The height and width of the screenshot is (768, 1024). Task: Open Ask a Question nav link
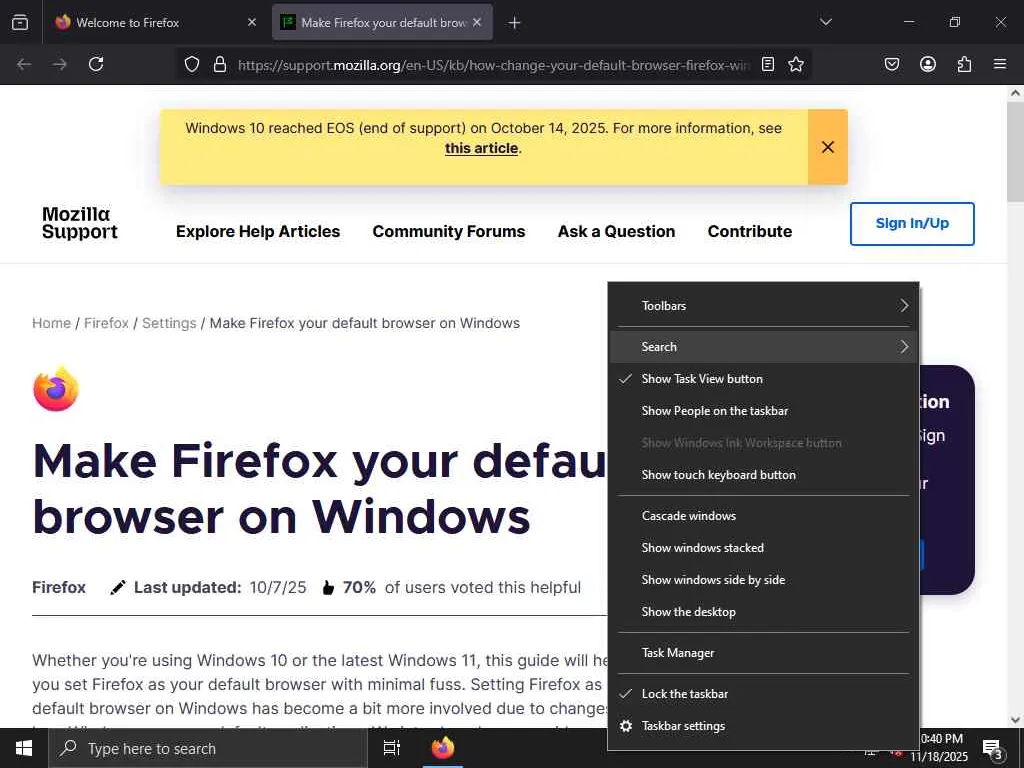click(x=616, y=231)
